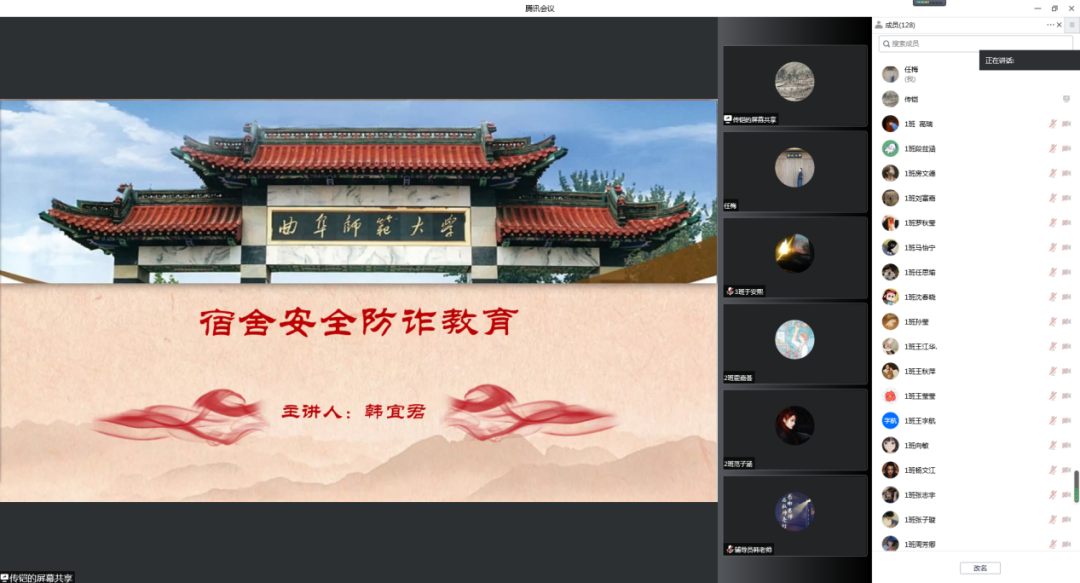Click the camera-off icon for 1班马怡宁
This screenshot has width=1080, height=583.
pyautogui.click(x=1066, y=247)
